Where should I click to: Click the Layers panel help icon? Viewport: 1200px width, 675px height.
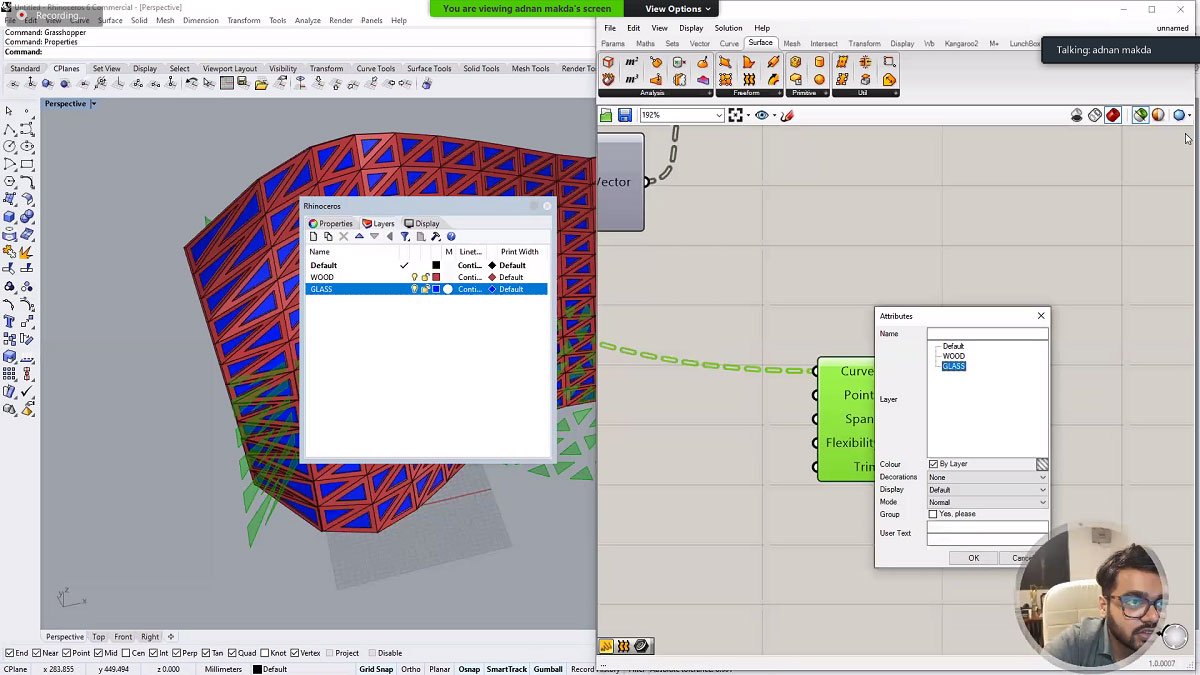click(451, 237)
